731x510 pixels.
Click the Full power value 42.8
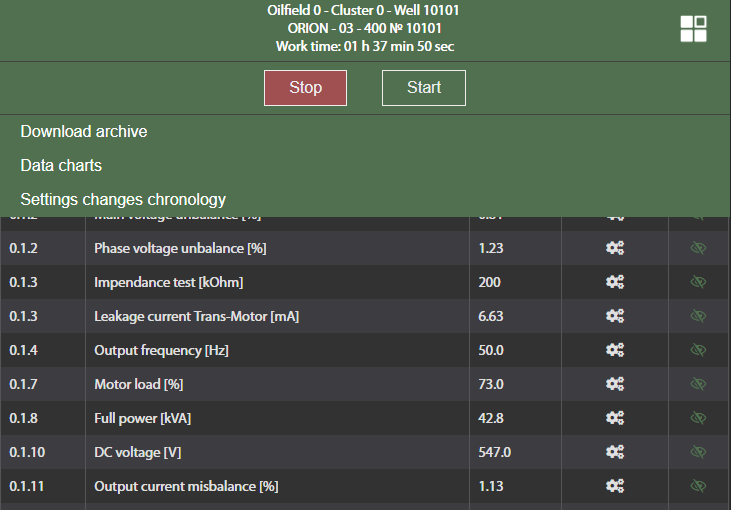tap(491, 418)
